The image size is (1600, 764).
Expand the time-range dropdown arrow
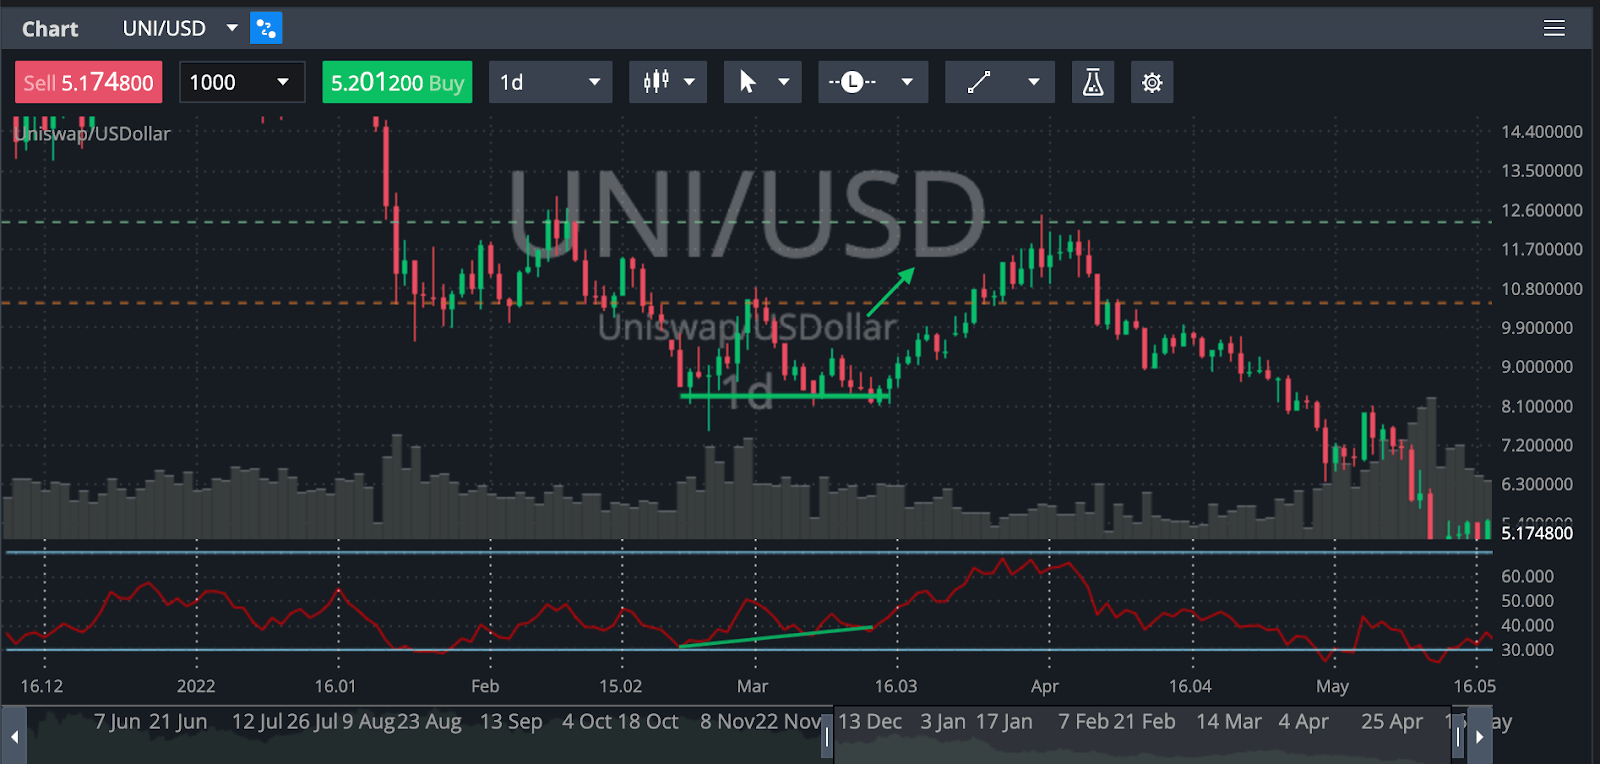pos(907,82)
